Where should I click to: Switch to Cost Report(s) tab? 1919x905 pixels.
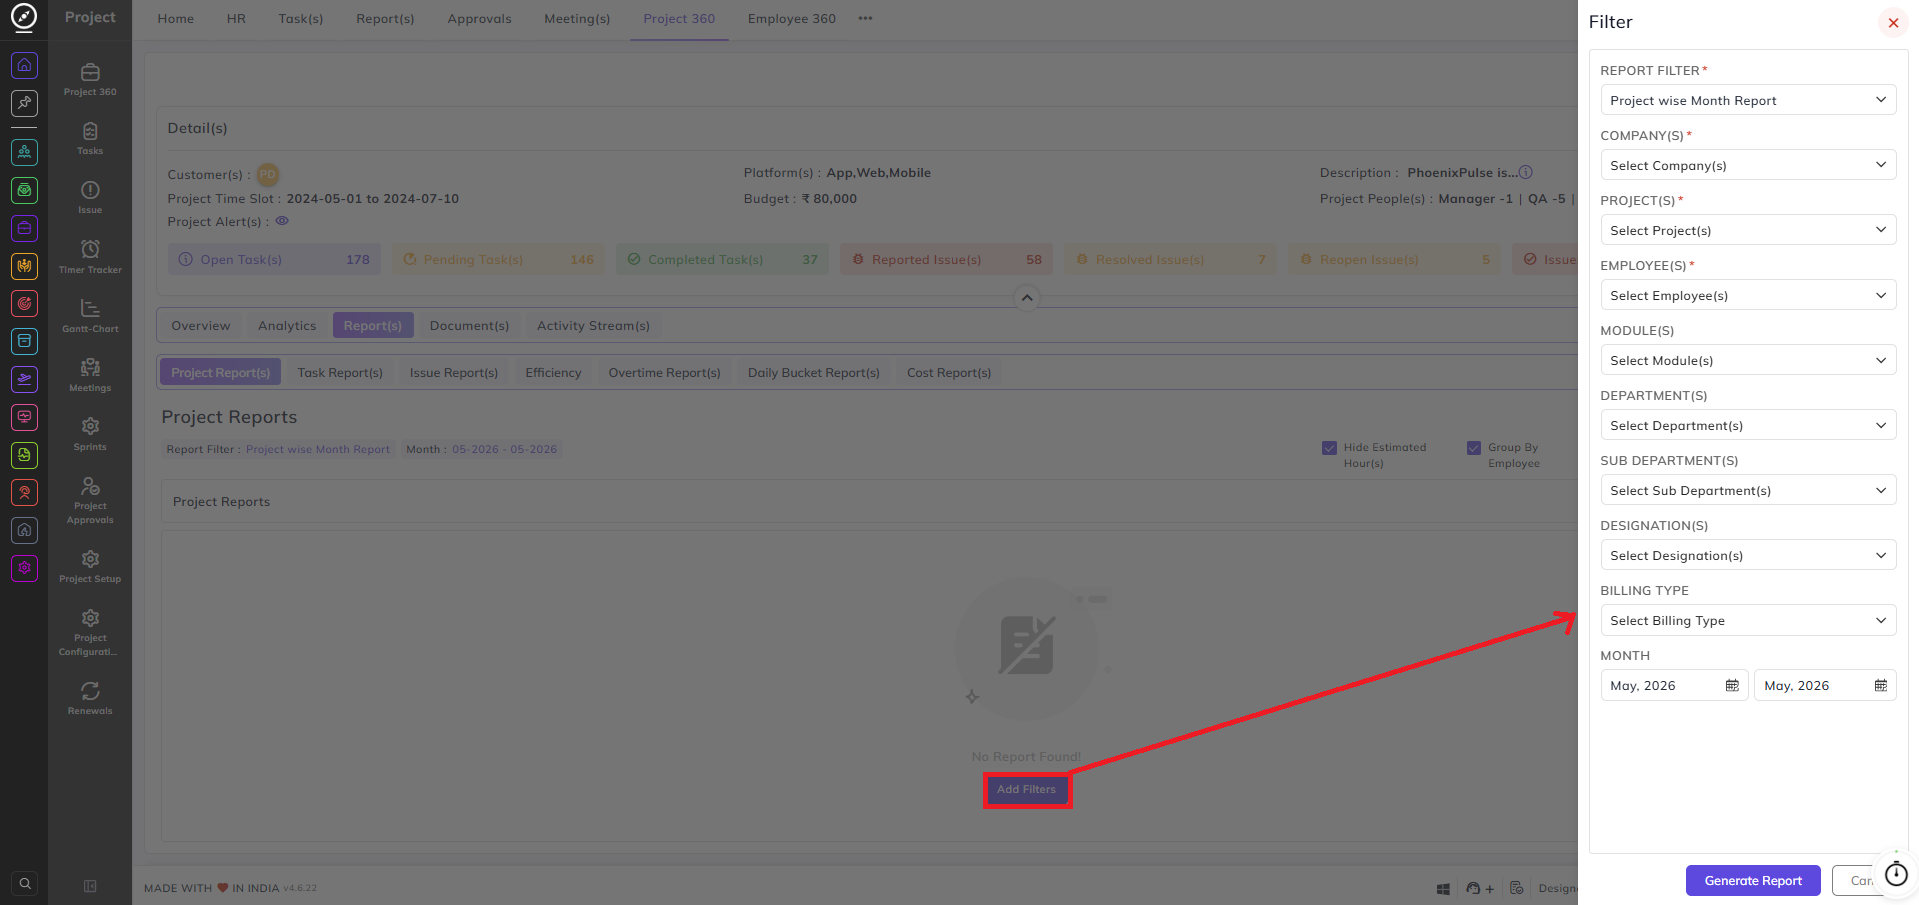949,372
